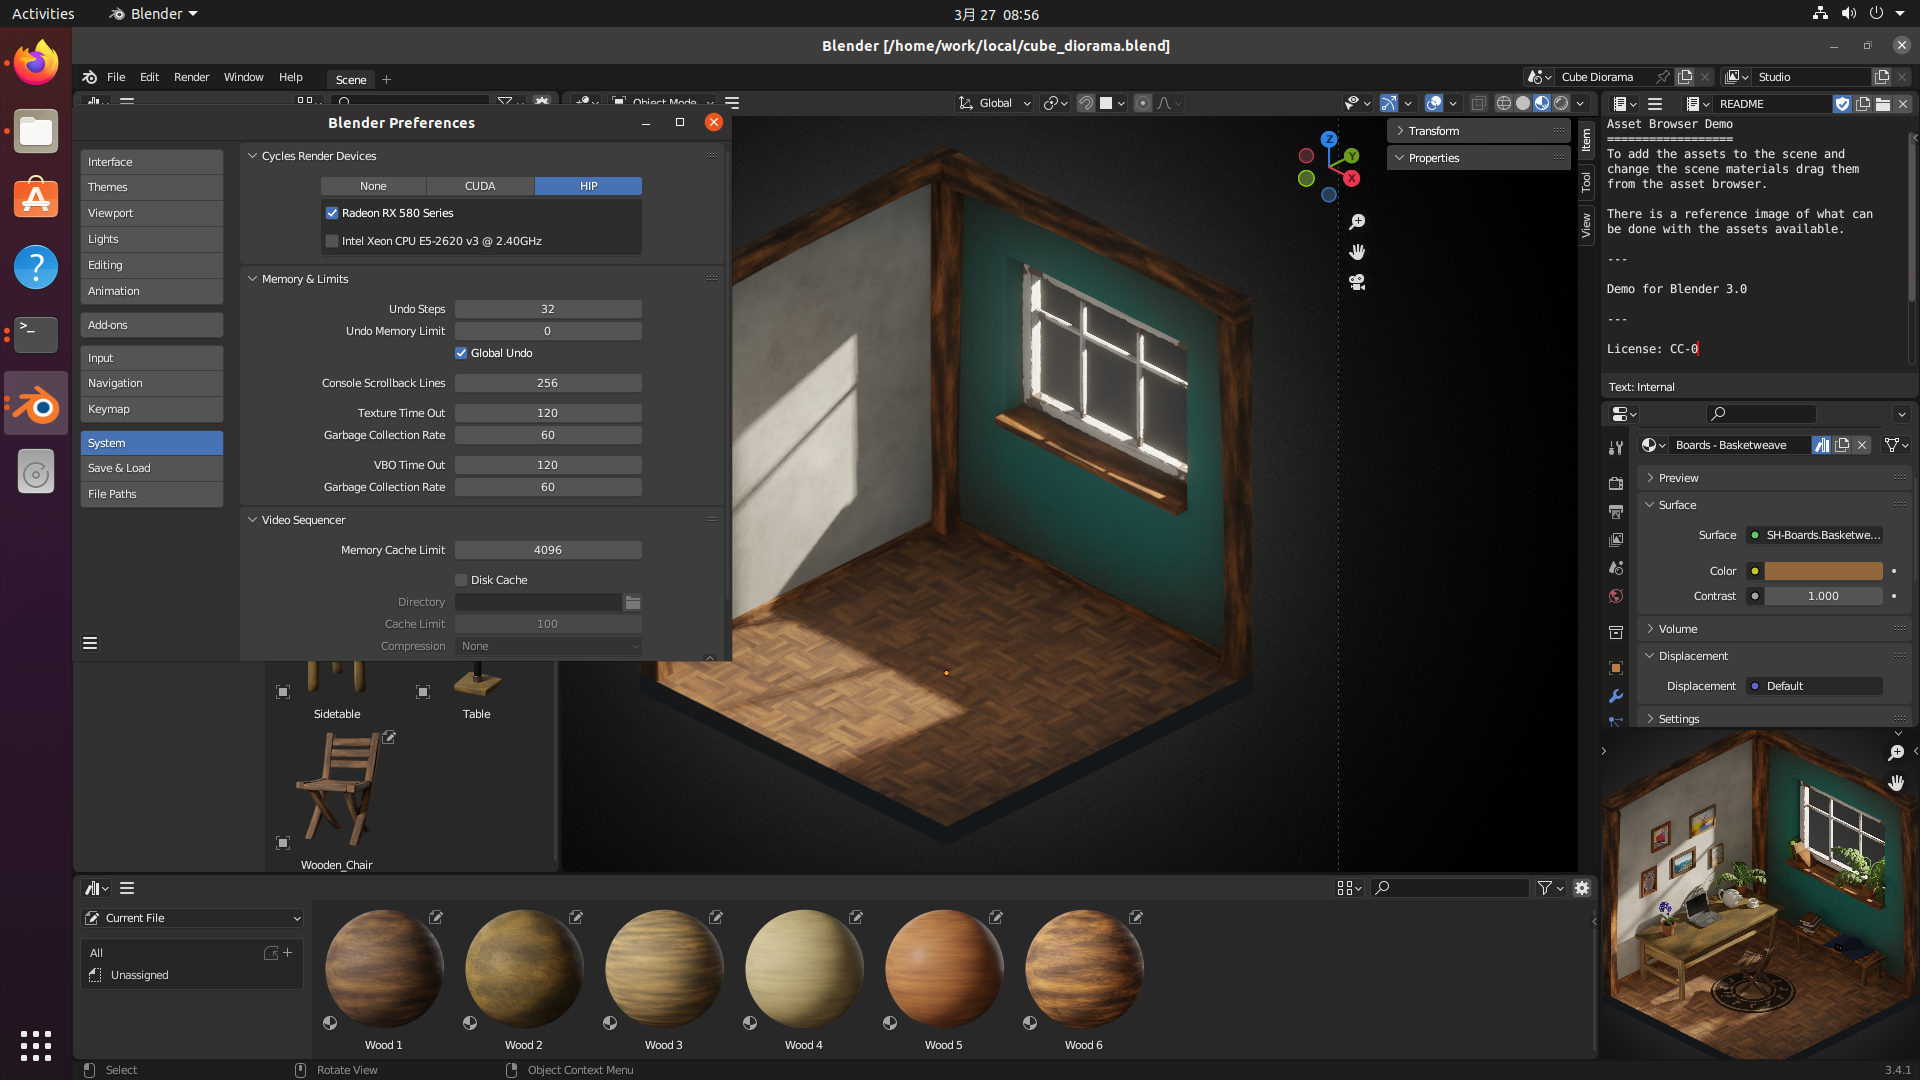
Task: Duplicate the Boards - Basketweave material
Action: pos(1842,445)
